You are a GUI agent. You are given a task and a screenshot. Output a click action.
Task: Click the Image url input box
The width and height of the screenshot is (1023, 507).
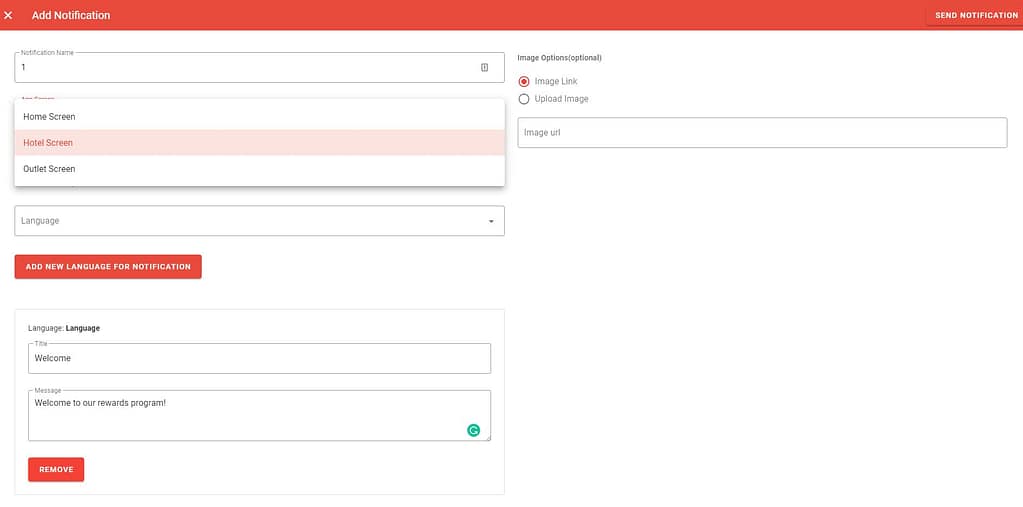pos(761,133)
